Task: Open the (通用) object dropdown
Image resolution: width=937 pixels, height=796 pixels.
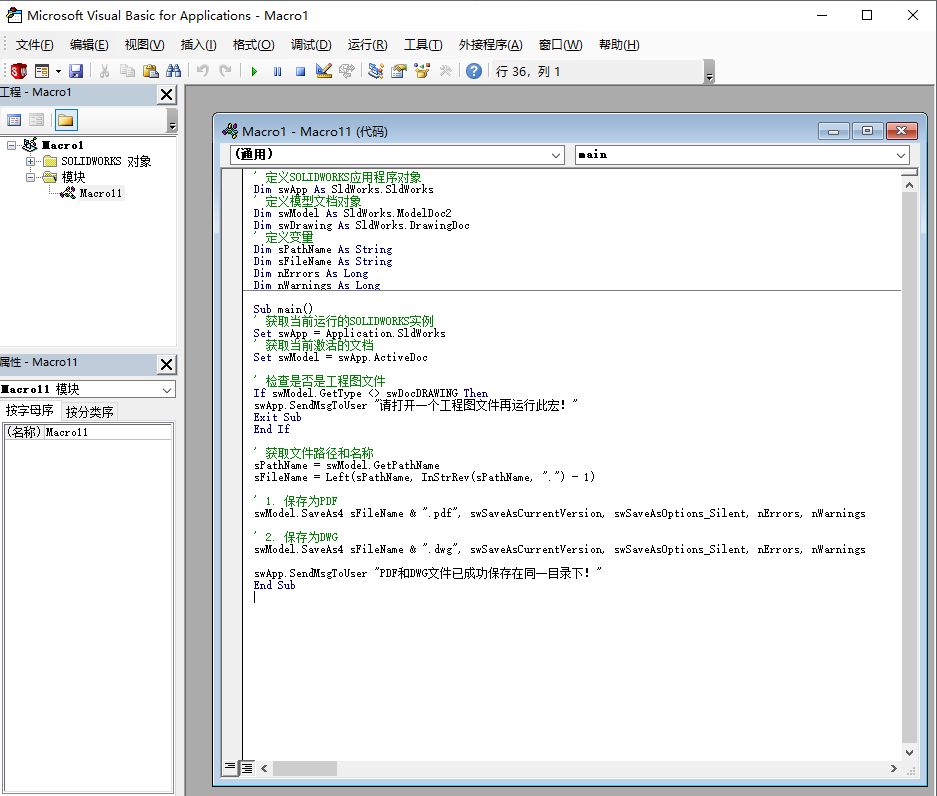Action: point(558,155)
